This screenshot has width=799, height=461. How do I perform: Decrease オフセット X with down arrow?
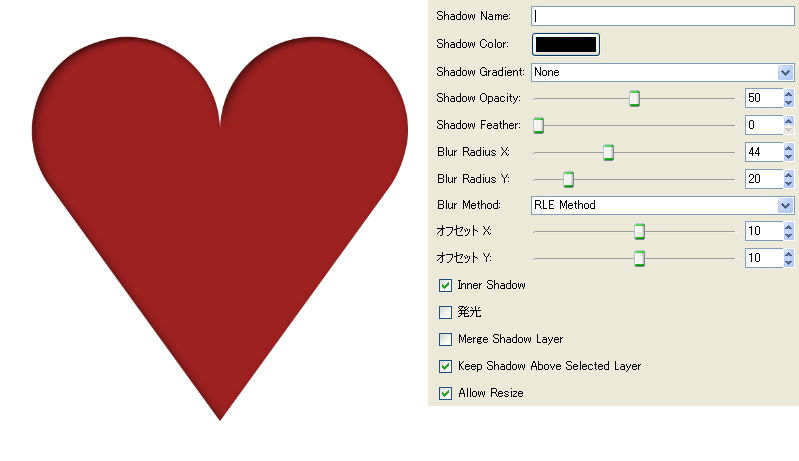click(789, 235)
